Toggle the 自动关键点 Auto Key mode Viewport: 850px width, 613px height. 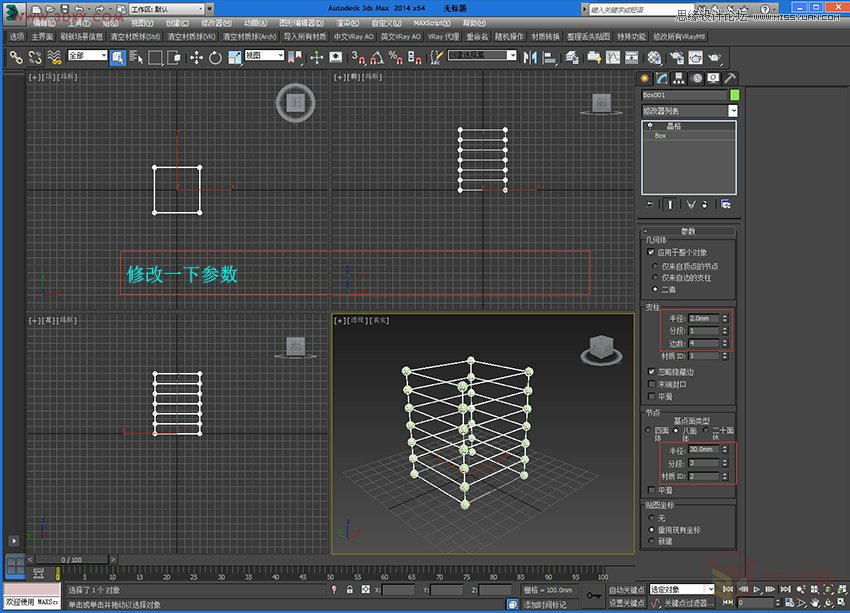pyautogui.click(x=626, y=589)
